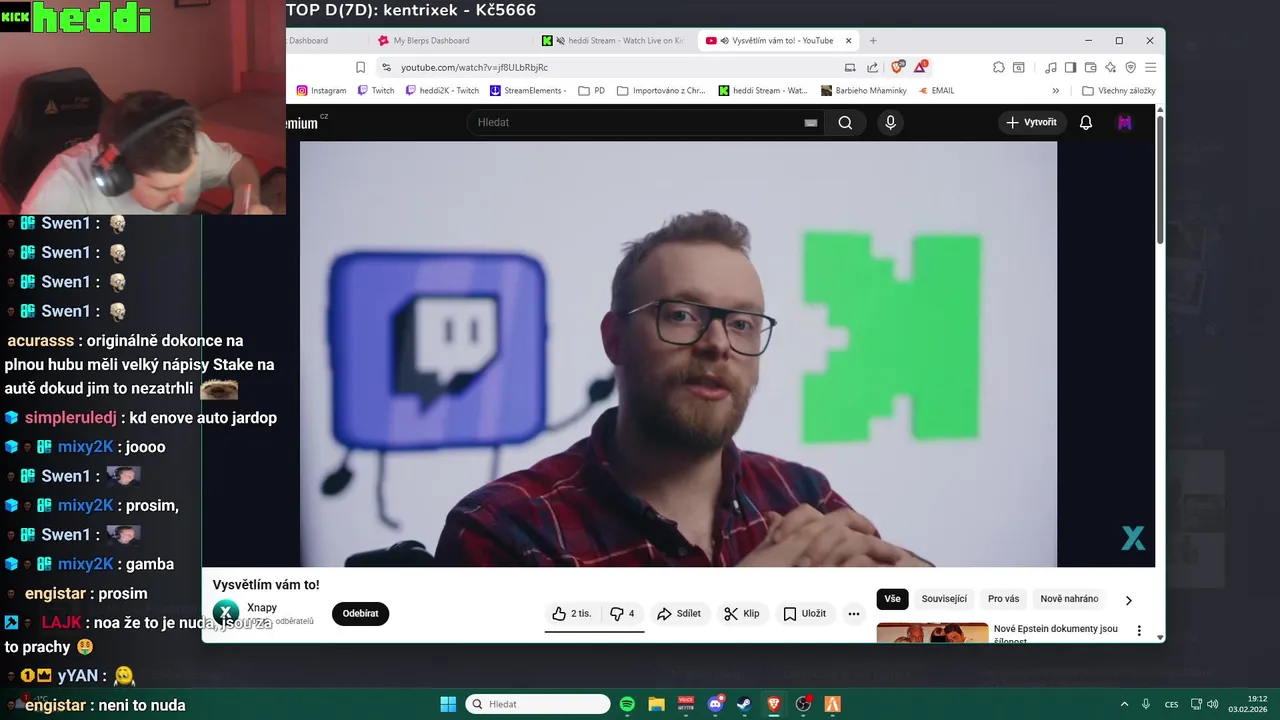Select the Pro vás filter chip
Viewport: 1280px width, 720px height.
pos(1003,599)
